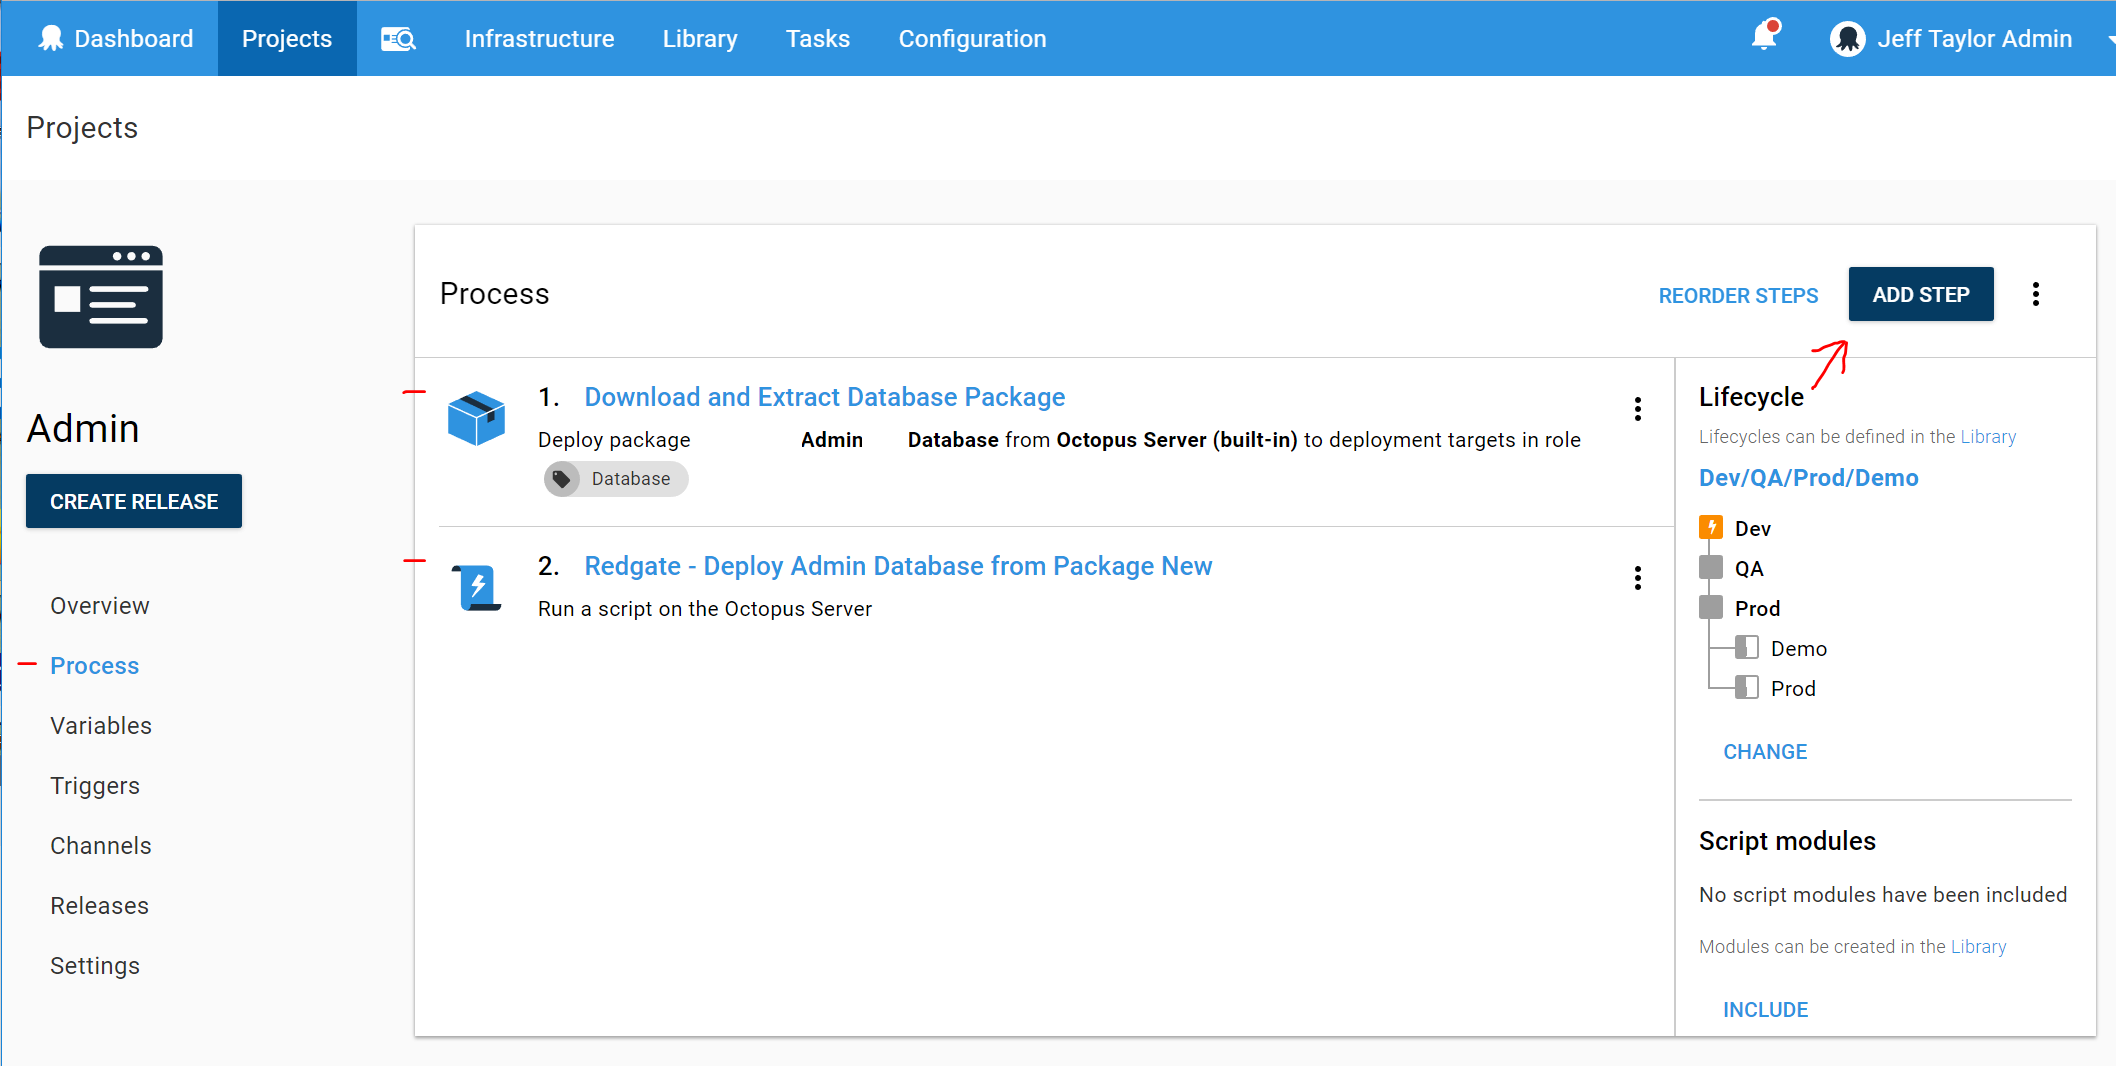Viewport: 2116px width, 1066px height.
Task: Click the package box icon for step 1
Action: coord(476,418)
